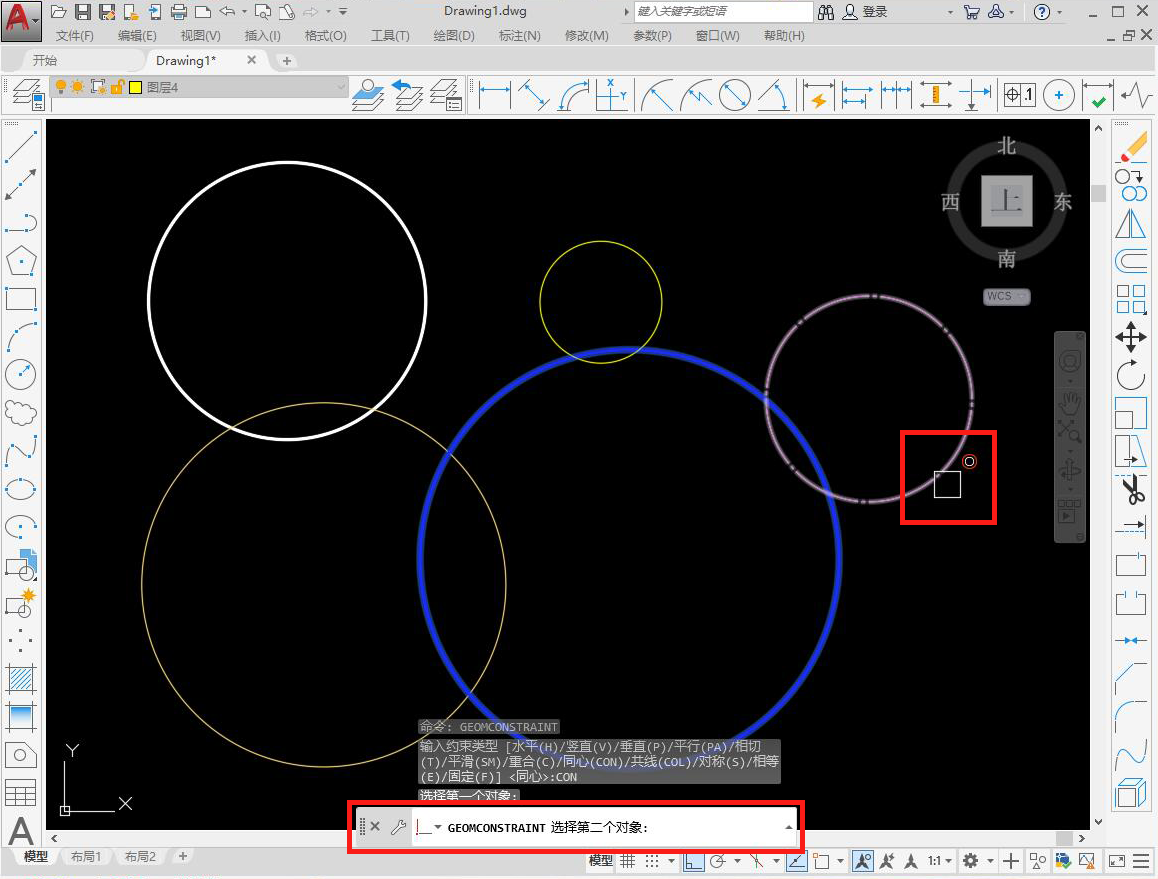The image size is (1158, 879).
Task: Select the Mirror tool
Action: [x=1131, y=224]
